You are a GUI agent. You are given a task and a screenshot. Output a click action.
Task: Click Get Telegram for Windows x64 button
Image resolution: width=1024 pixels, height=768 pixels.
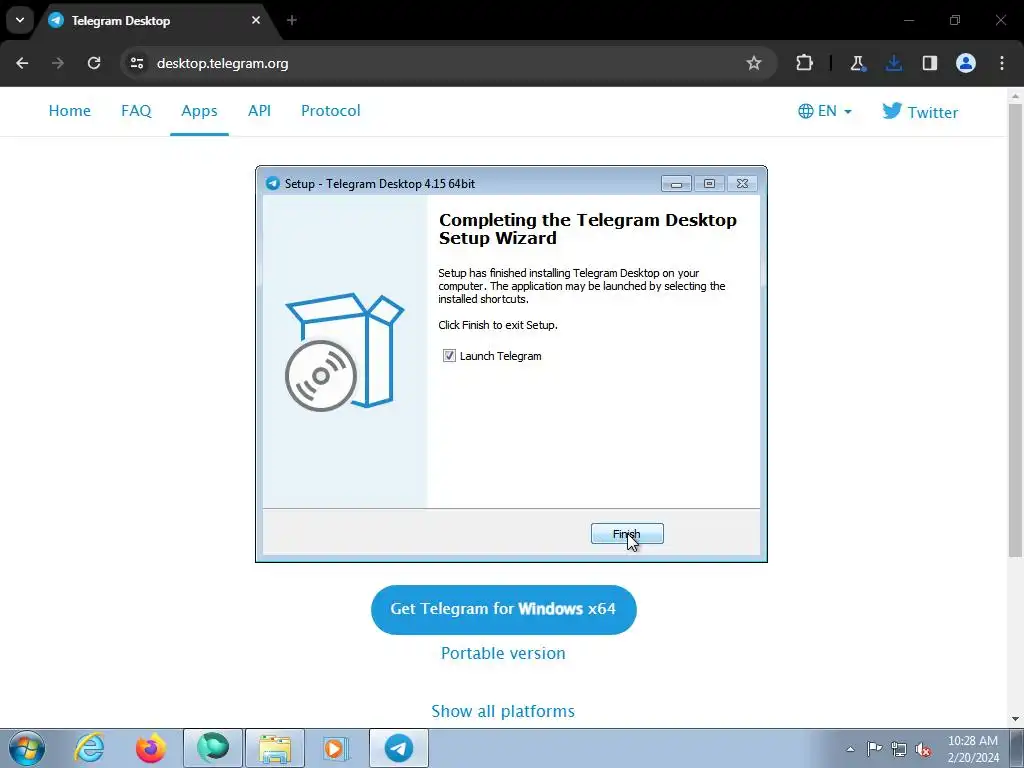(504, 609)
